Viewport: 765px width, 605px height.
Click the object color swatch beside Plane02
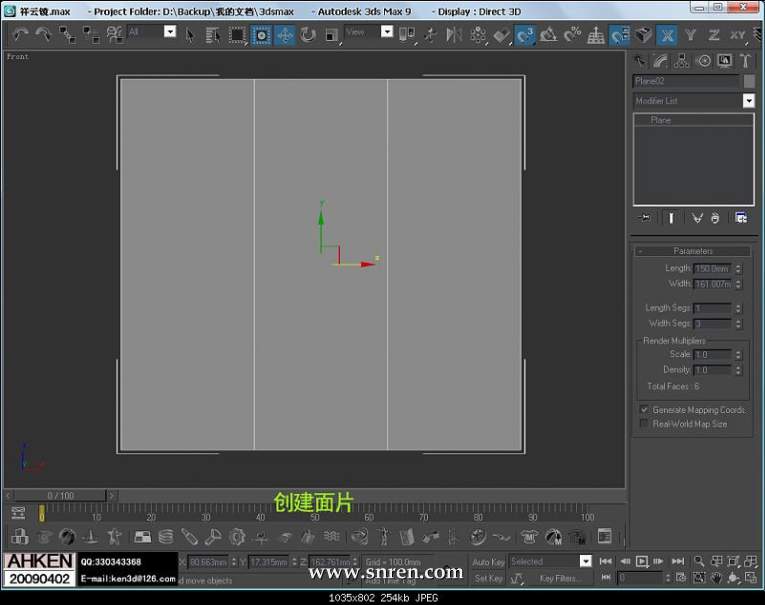(749, 81)
